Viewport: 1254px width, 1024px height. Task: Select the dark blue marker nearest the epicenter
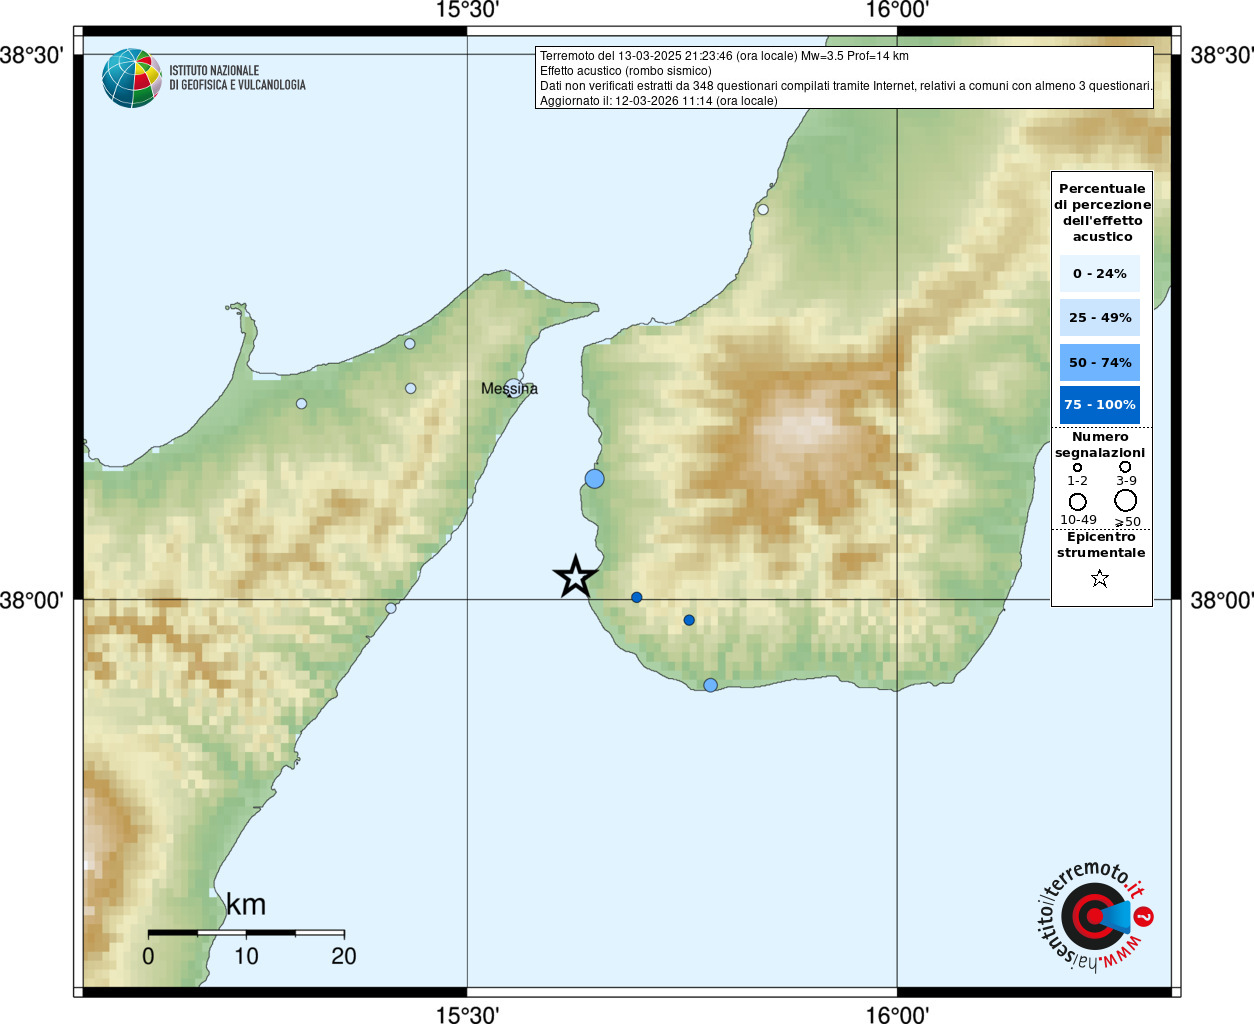tap(637, 598)
